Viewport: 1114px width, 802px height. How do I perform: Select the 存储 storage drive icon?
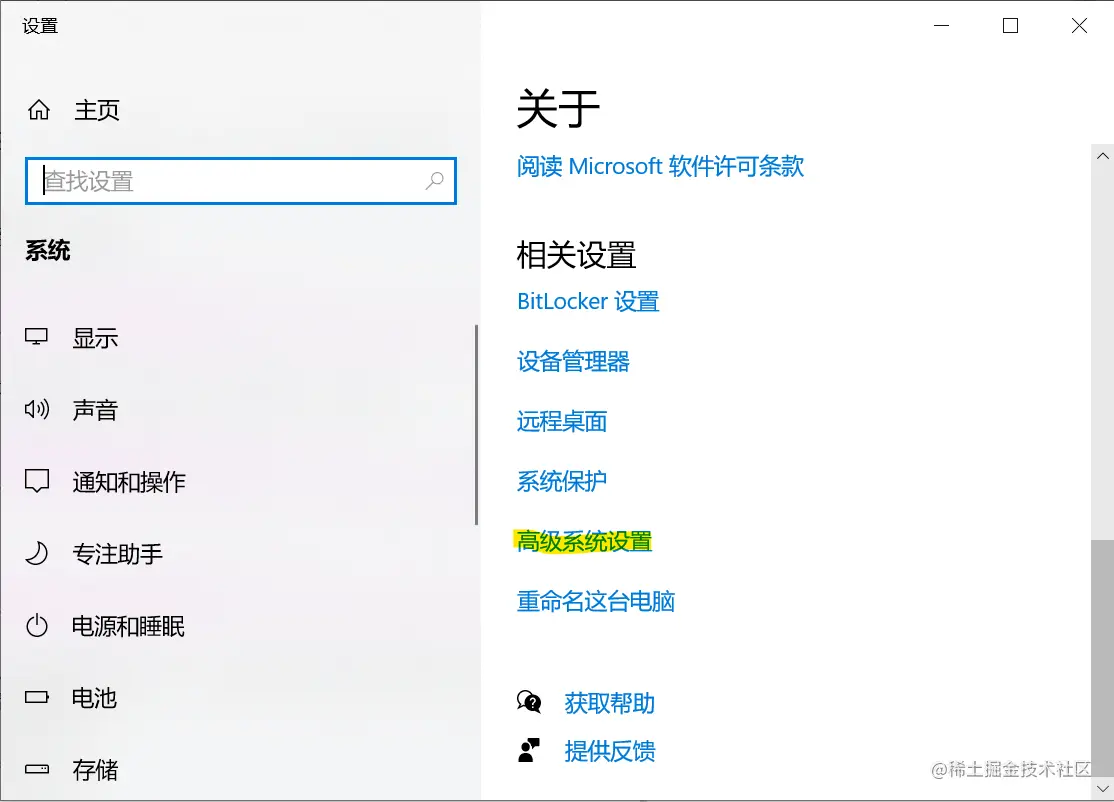pos(35,769)
